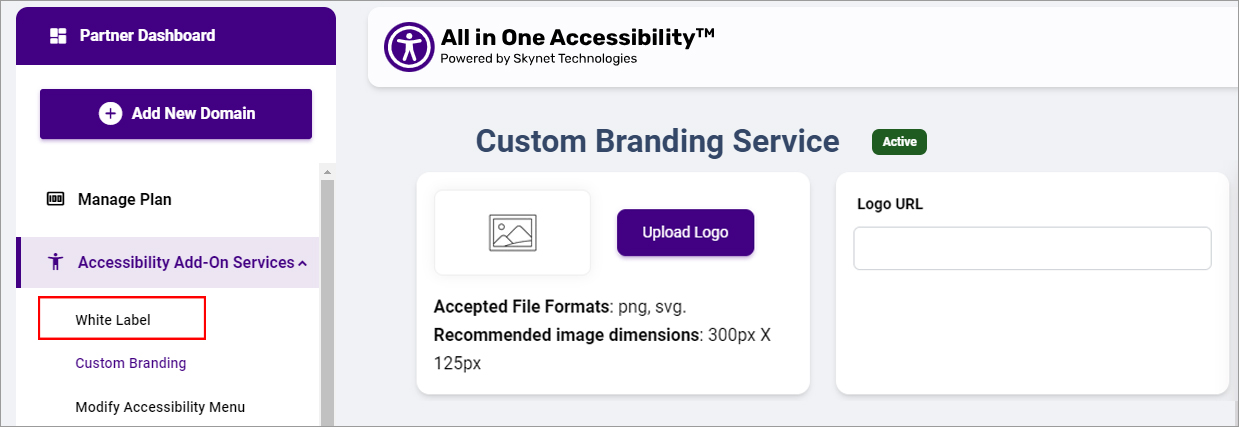1239x427 pixels.
Task: Open the Modify Accessibility Menu item
Action: pos(160,407)
